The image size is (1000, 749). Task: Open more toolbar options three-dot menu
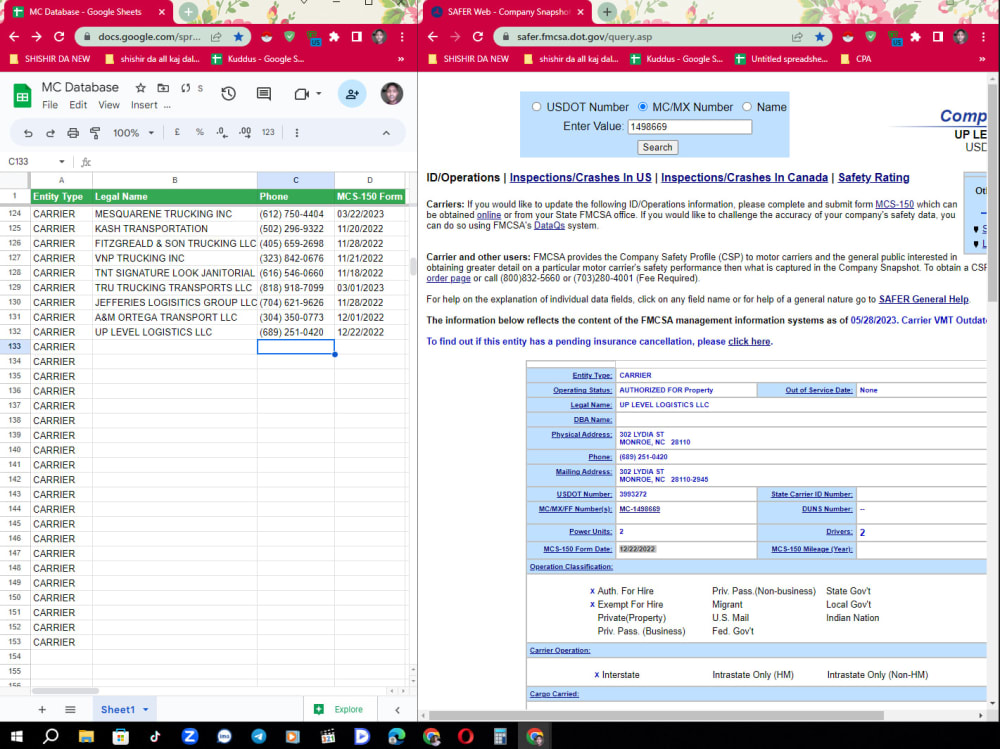point(297,133)
